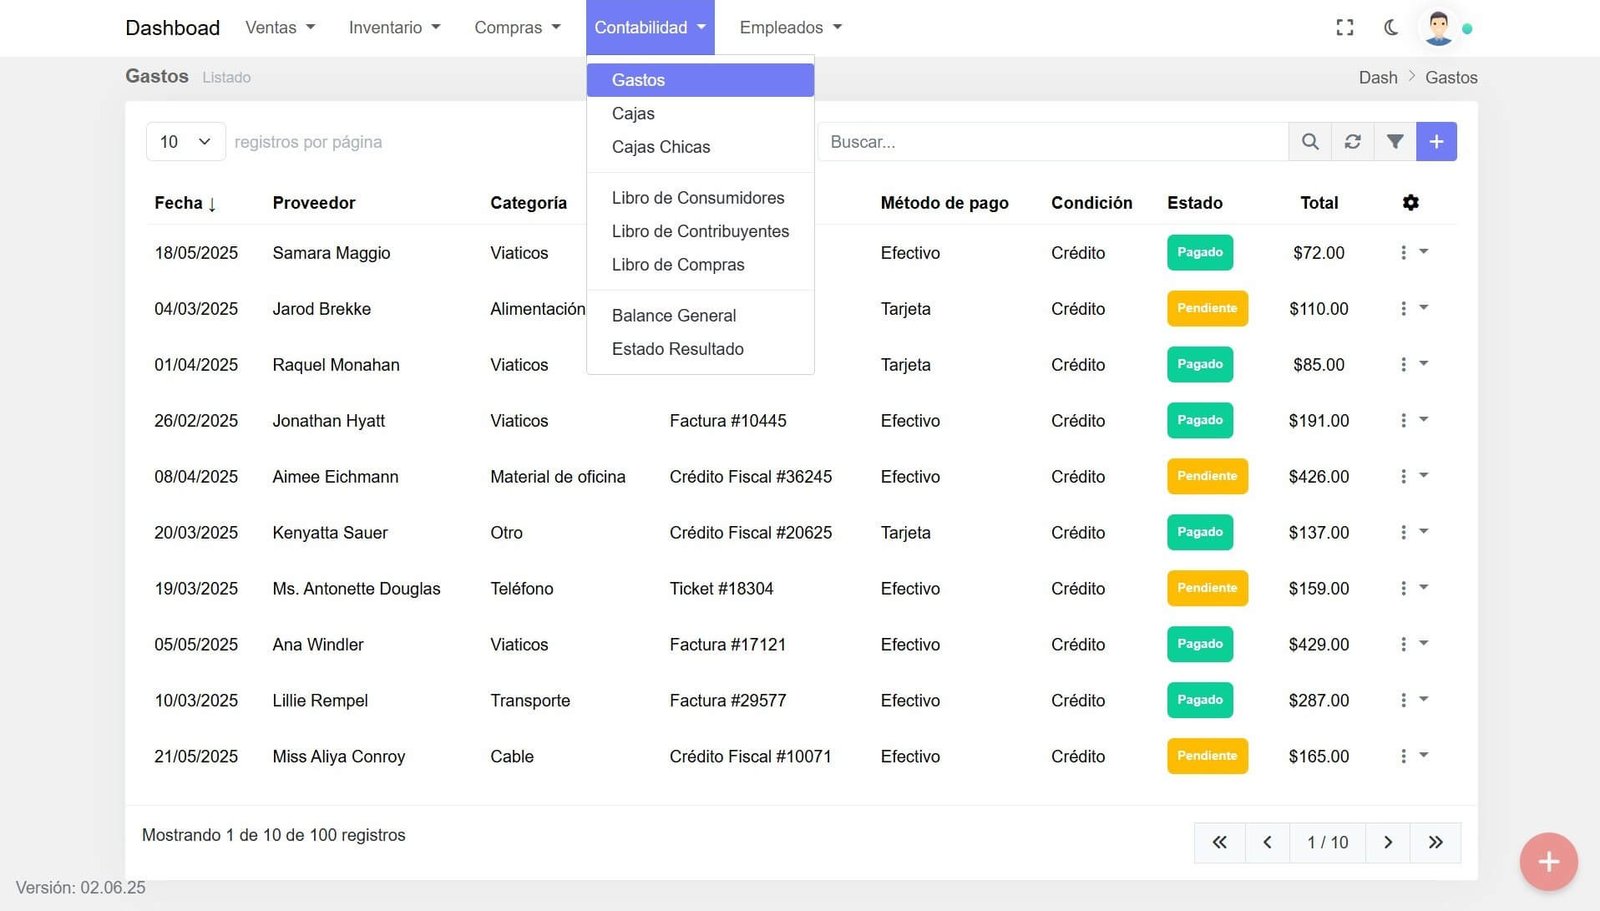1600x911 pixels.
Task: Open the records per page dropdown
Action: tap(185, 142)
